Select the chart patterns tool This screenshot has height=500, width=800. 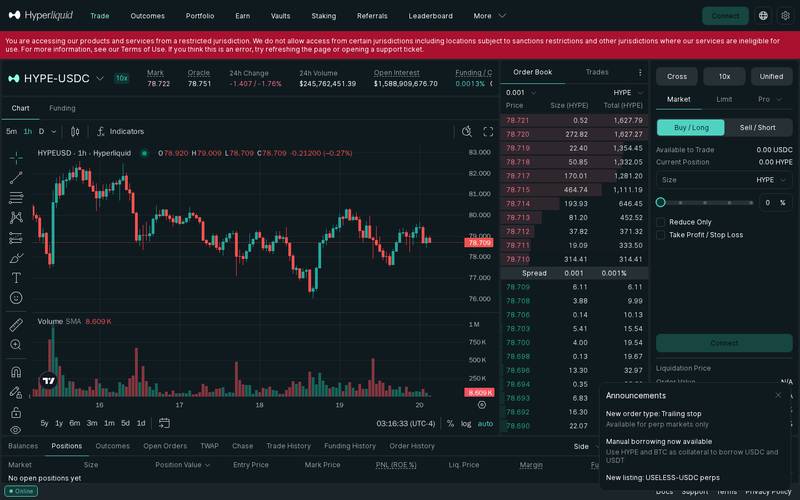[16, 218]
